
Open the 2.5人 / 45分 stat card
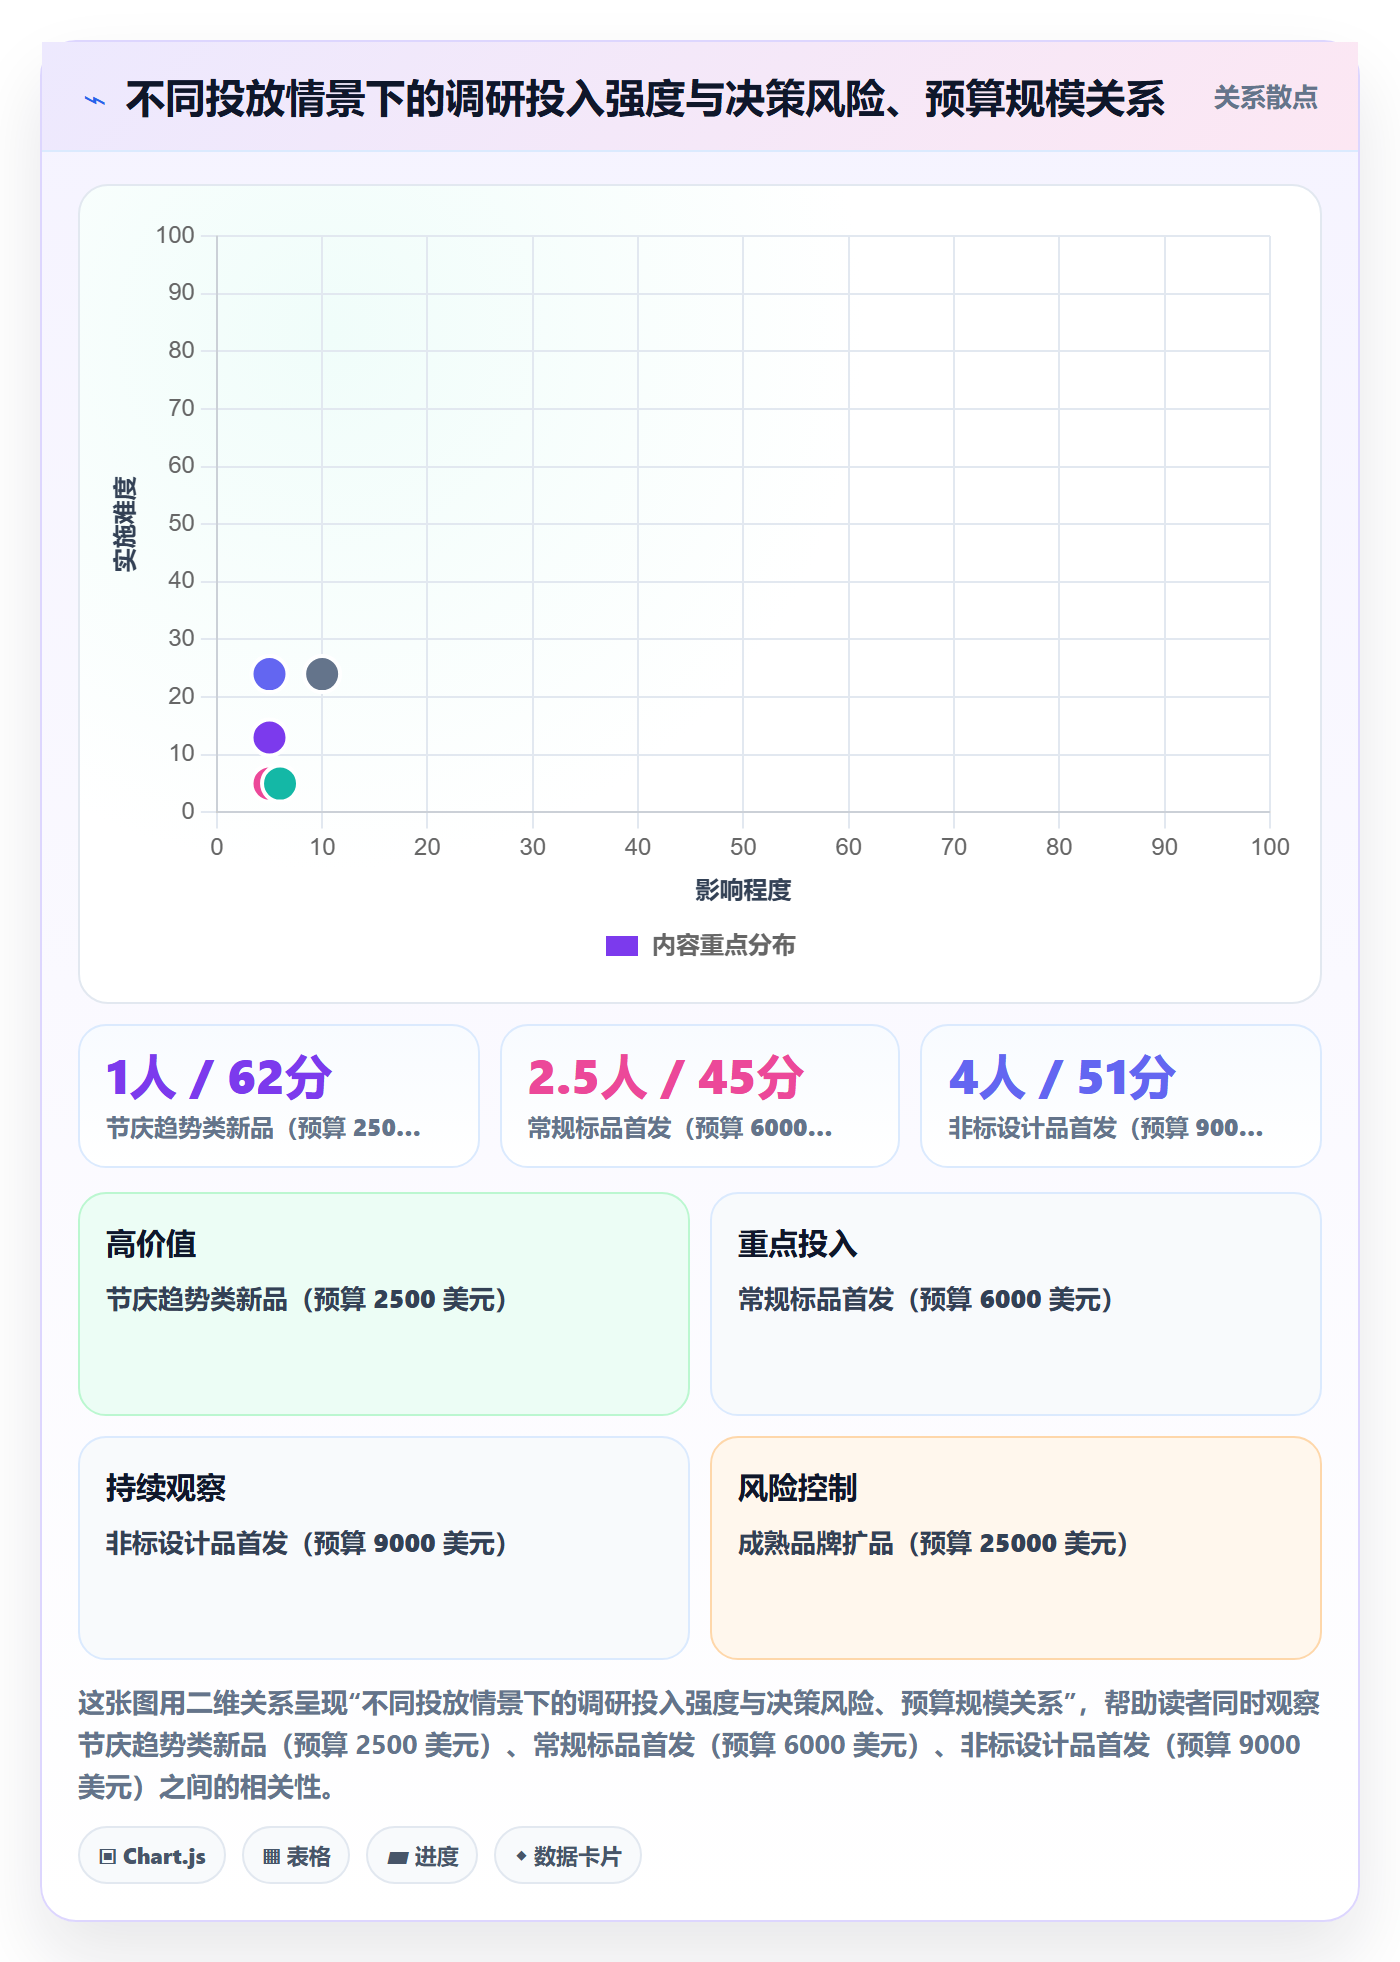coord(700,1096)
